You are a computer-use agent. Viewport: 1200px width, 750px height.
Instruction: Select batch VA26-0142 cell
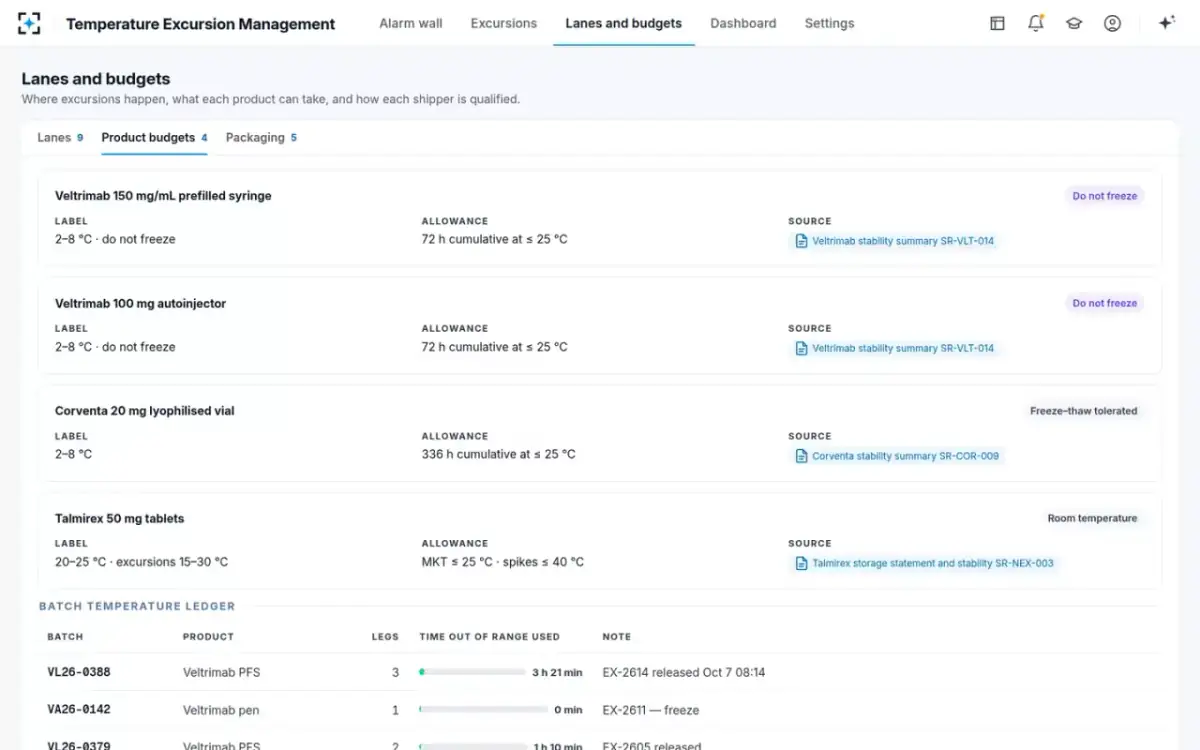[x=79, y=710]
